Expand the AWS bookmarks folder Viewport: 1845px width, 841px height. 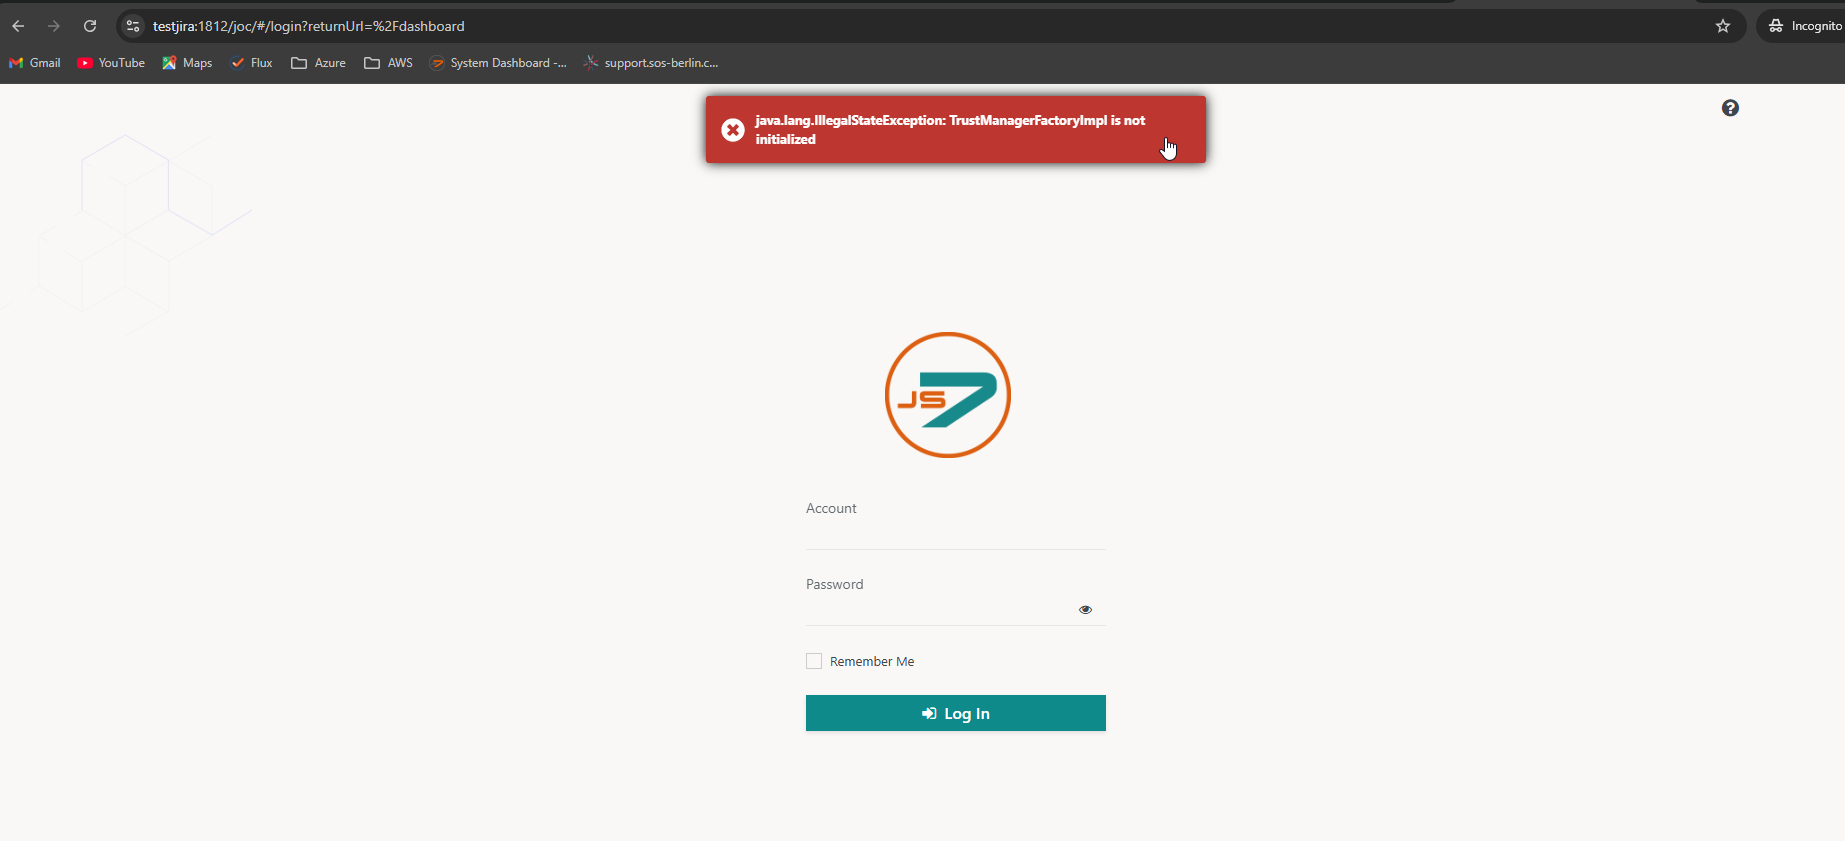click(x=388, y=63)
